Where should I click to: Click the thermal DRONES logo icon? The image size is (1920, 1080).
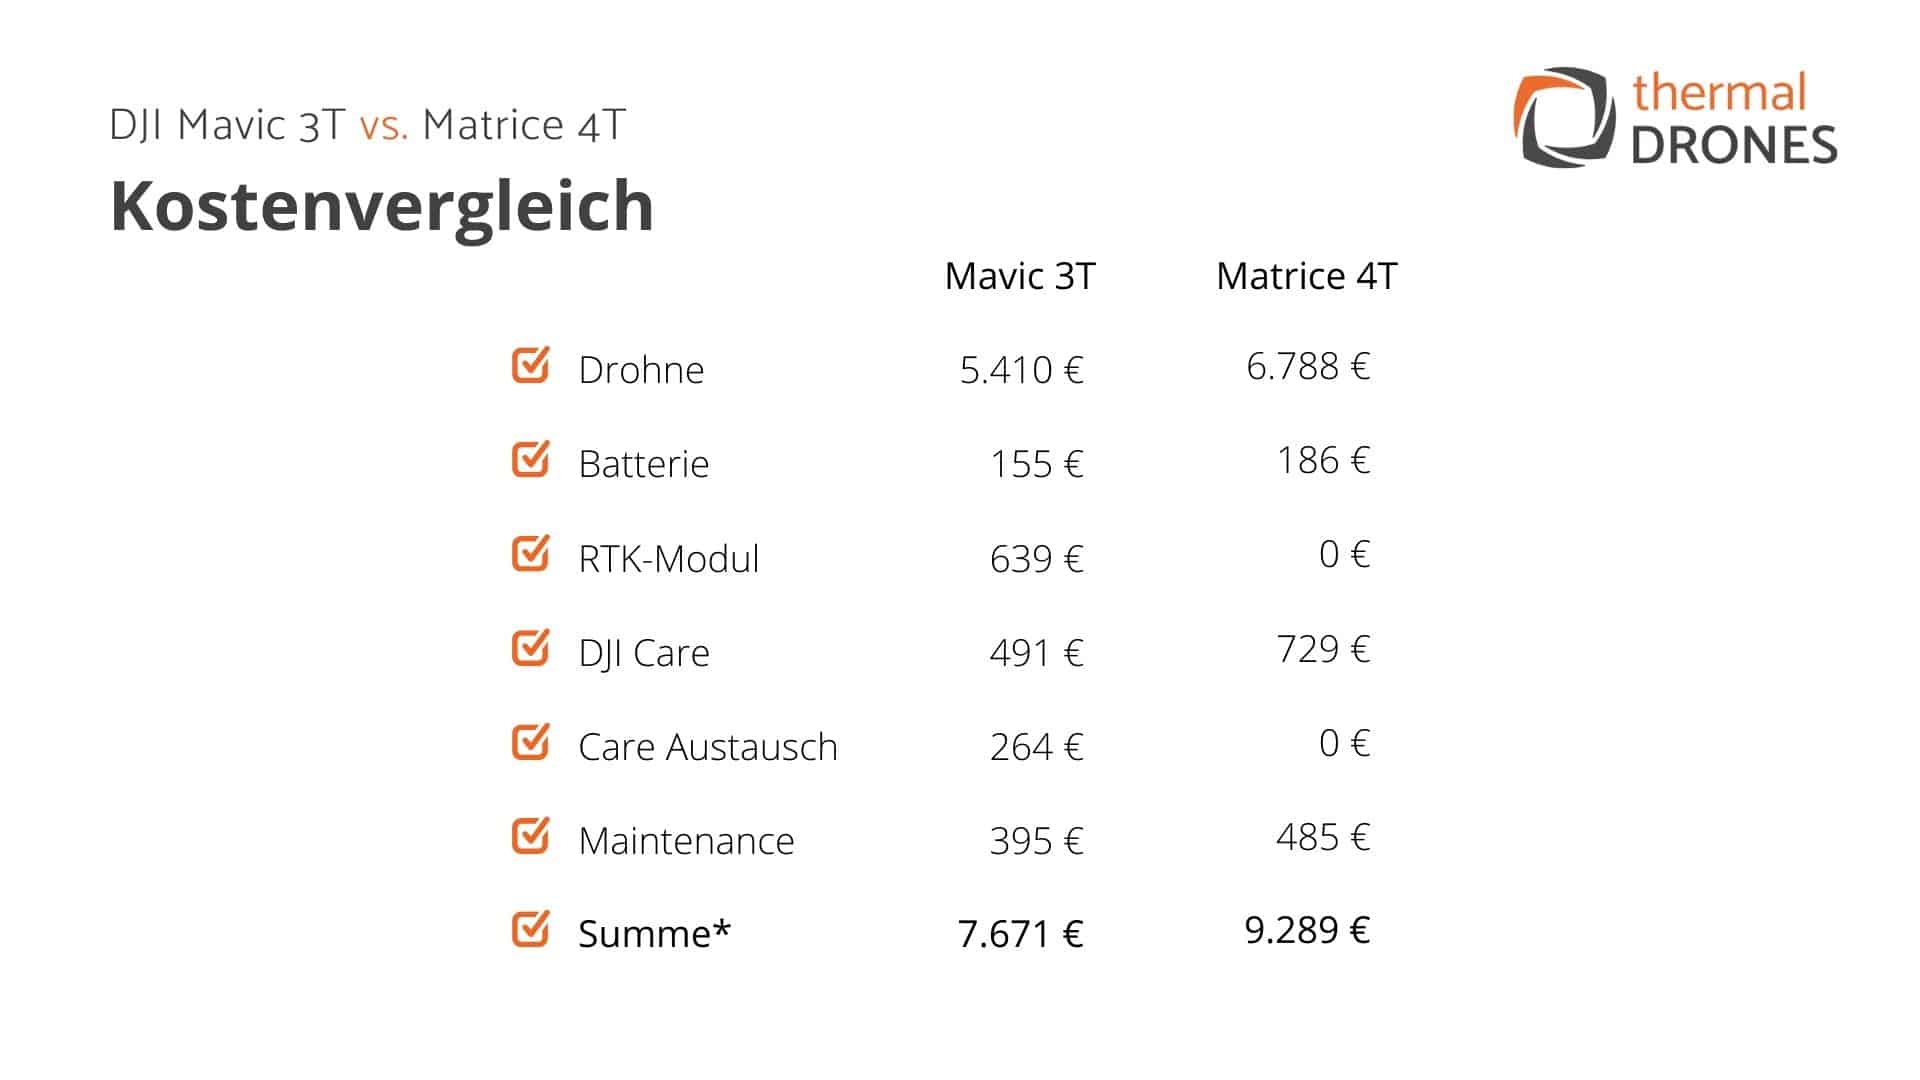point(1564,117)
